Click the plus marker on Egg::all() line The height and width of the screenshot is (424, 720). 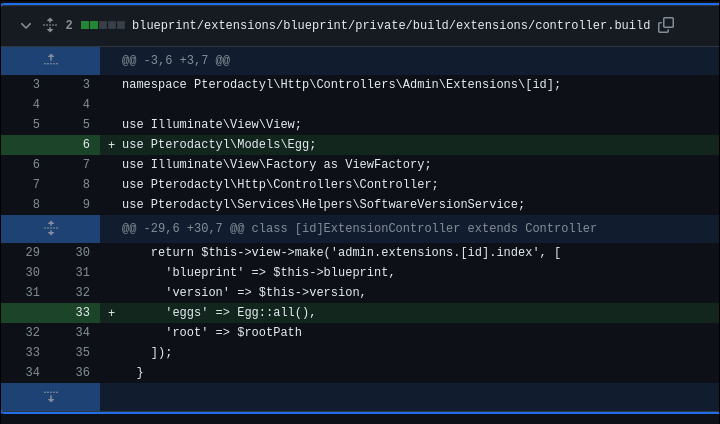[x=112, y=313]
